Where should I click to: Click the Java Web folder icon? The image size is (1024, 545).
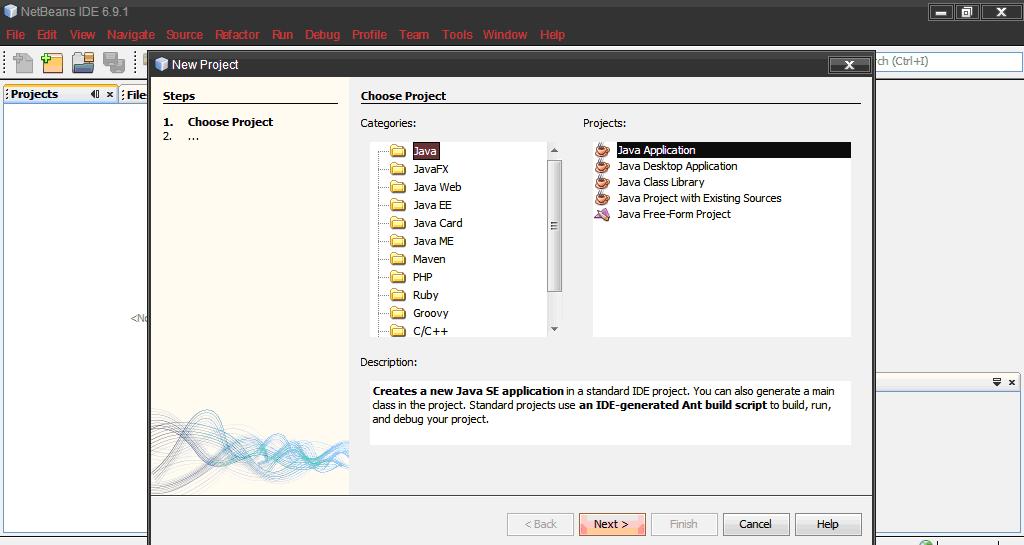click(x=398, y=187)
